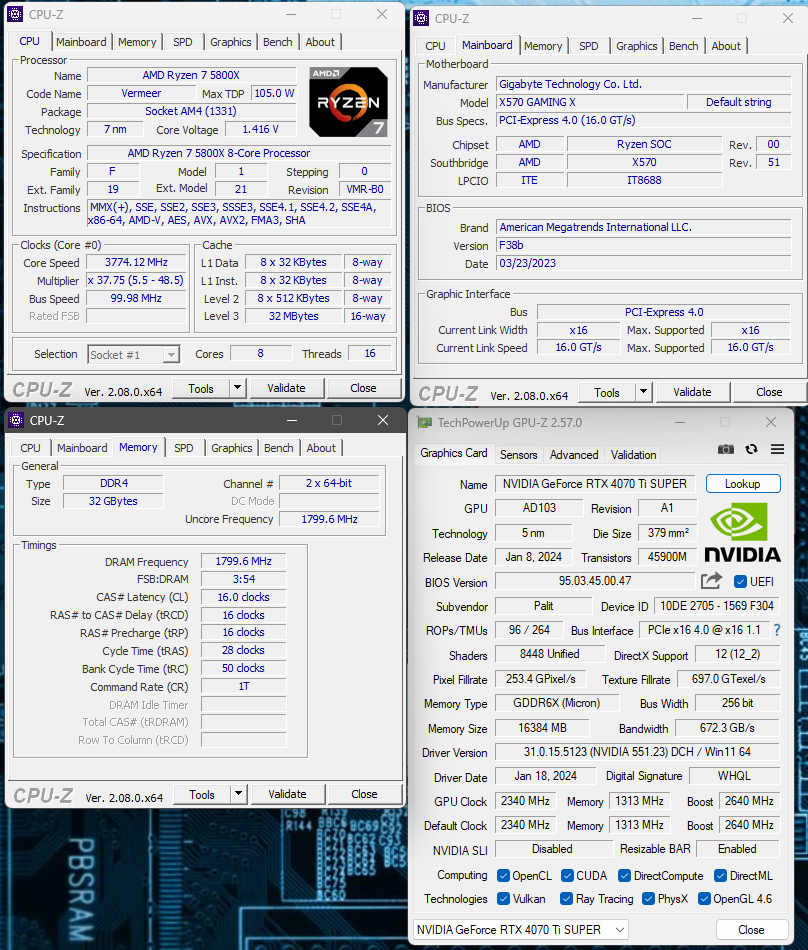Open About tab in Memory CPU-Z window
This screenshot has height=950, width=808.
click(x=320, y=448)
